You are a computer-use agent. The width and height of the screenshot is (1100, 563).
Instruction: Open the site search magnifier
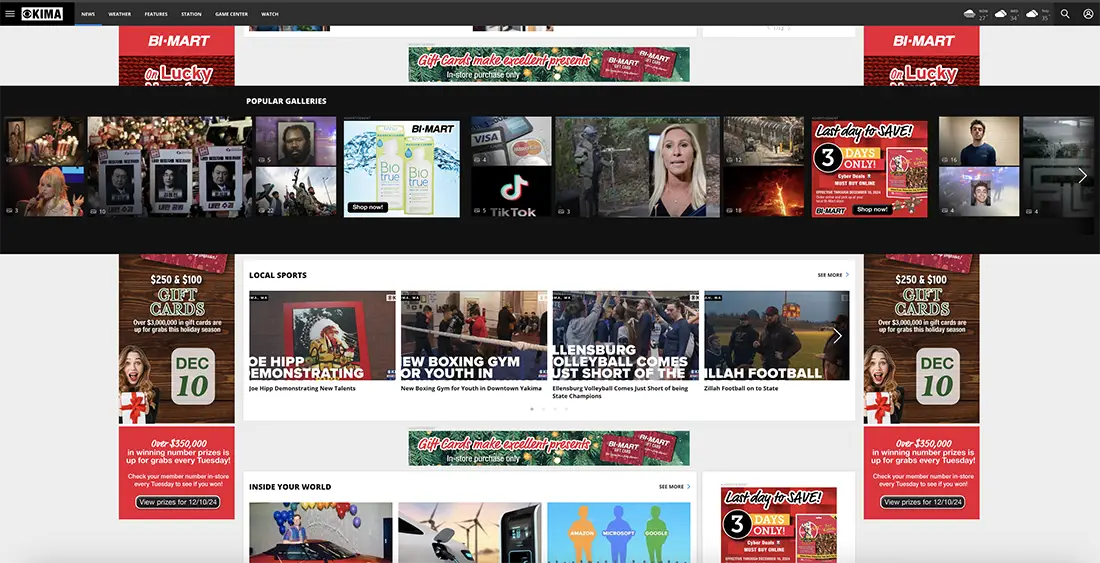pyautogui.click(x=1065, y=13)
